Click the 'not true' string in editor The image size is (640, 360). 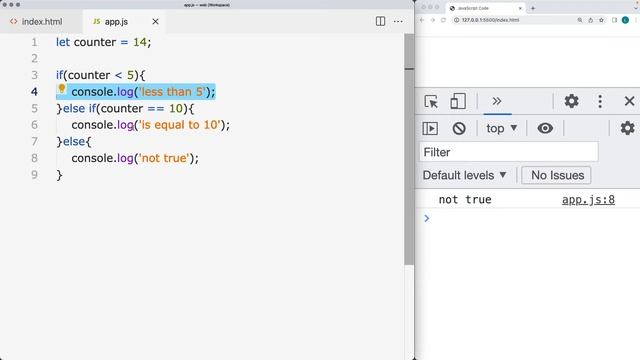pos(164,158)
